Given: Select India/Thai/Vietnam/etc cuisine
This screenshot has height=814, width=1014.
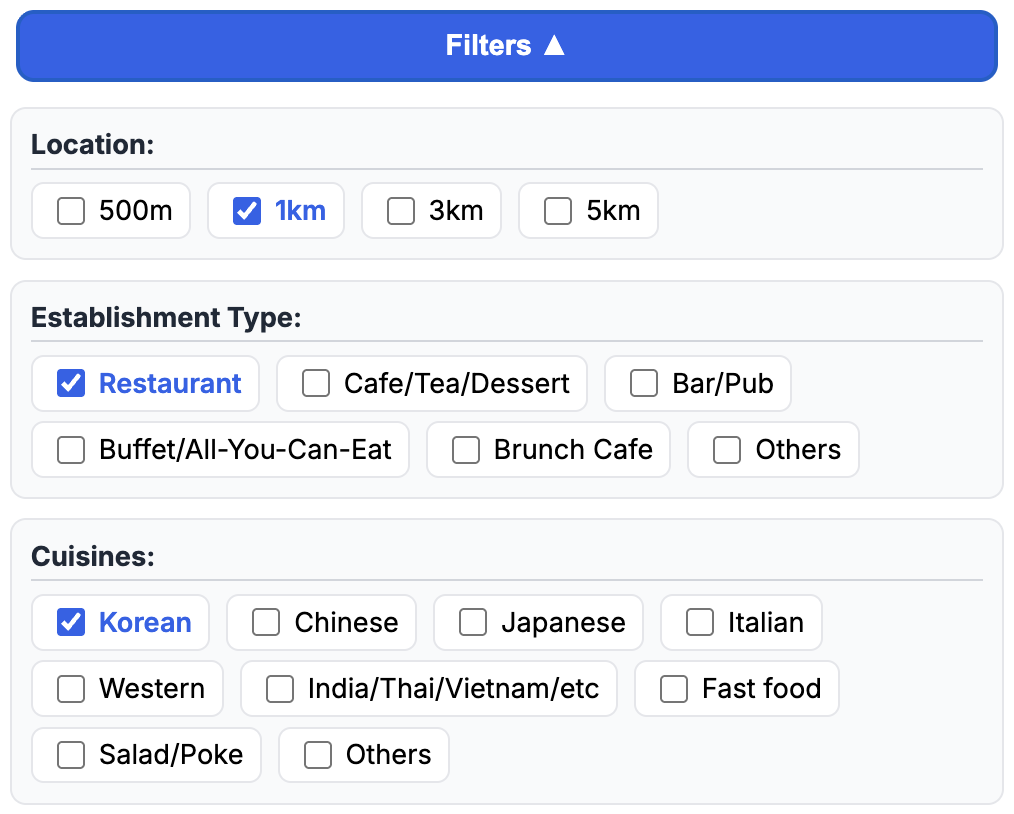Looking at the screenshot, I should (x=280, y=689).
